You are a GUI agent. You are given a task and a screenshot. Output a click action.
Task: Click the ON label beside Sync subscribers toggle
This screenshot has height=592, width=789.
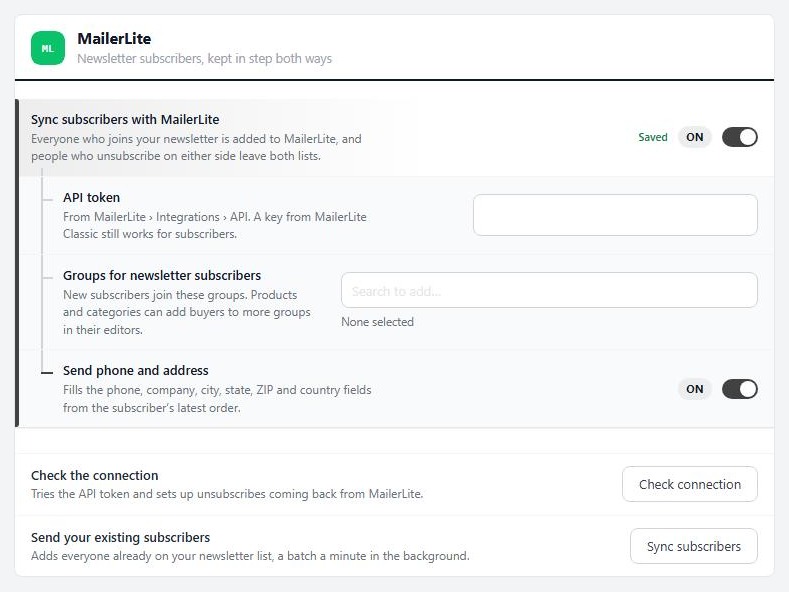pyautogui.click(x=694, y=137)
